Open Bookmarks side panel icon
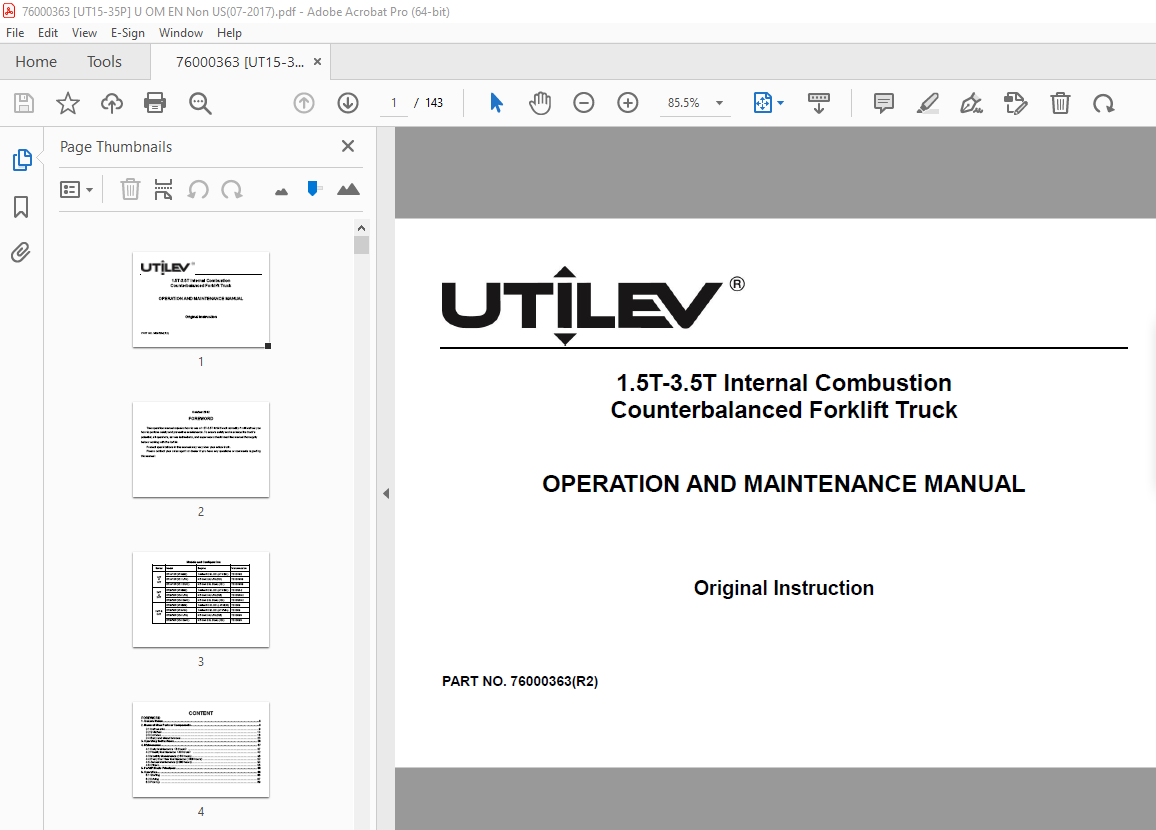This screenshot has height=830, width=1156. [x=21, y=207]
